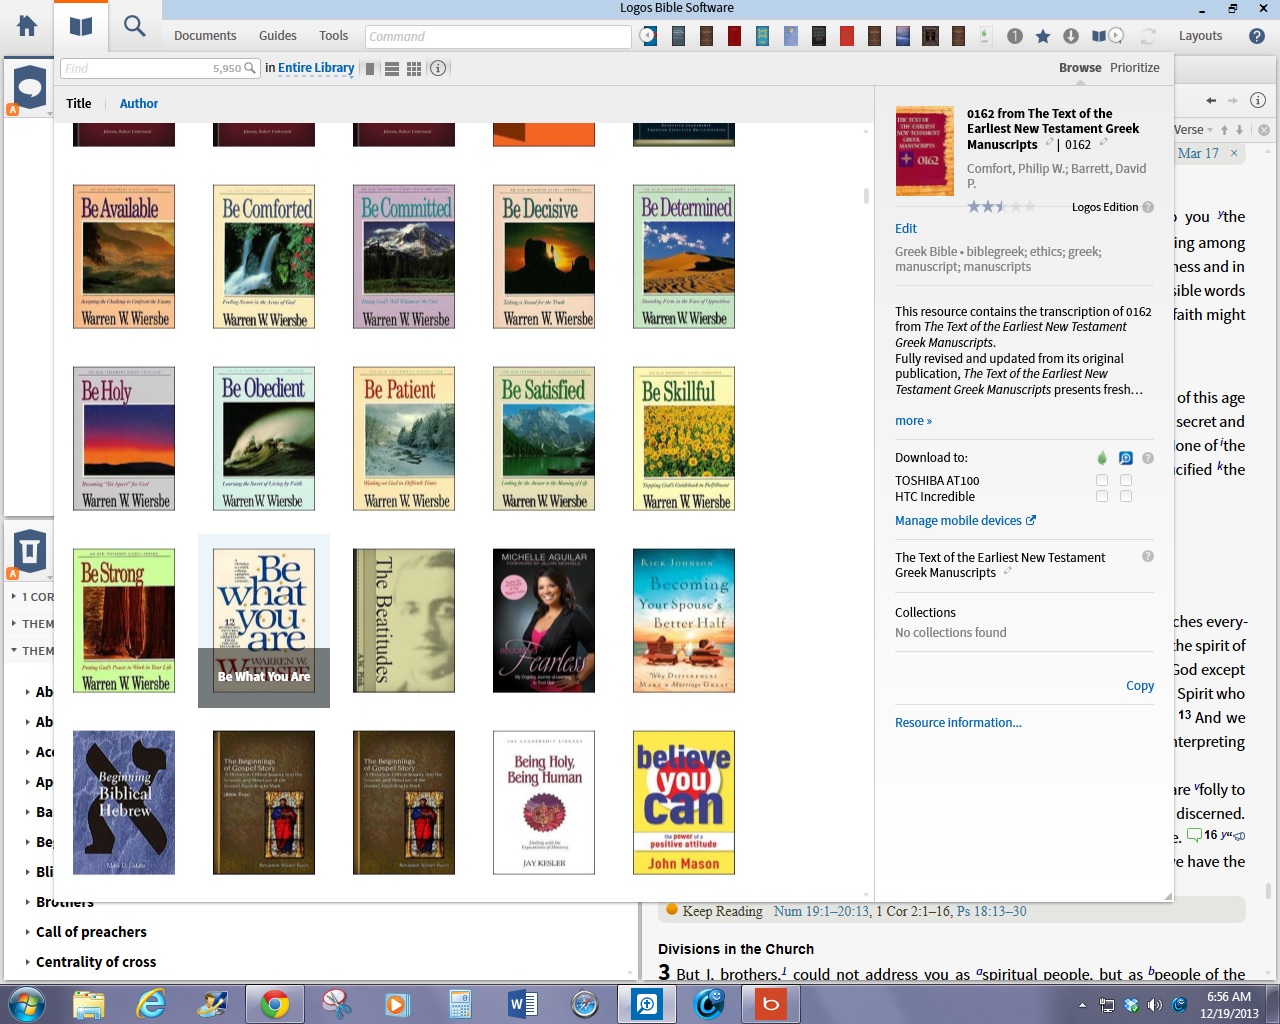
Task: Open Num 19:1–20:13 reading link
Action: click(x=820, y=912)
